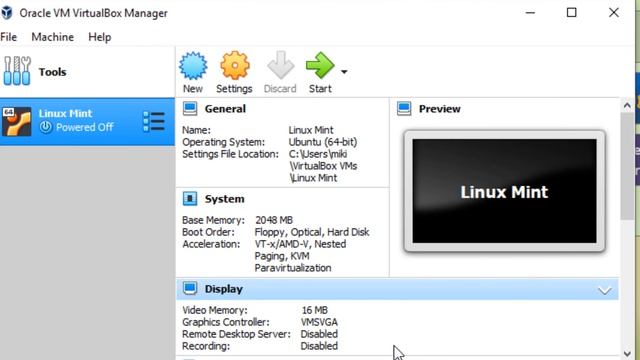Start the VM with the green arrow
This screenshot has height=360, width=640.
(x=320, y=65)
